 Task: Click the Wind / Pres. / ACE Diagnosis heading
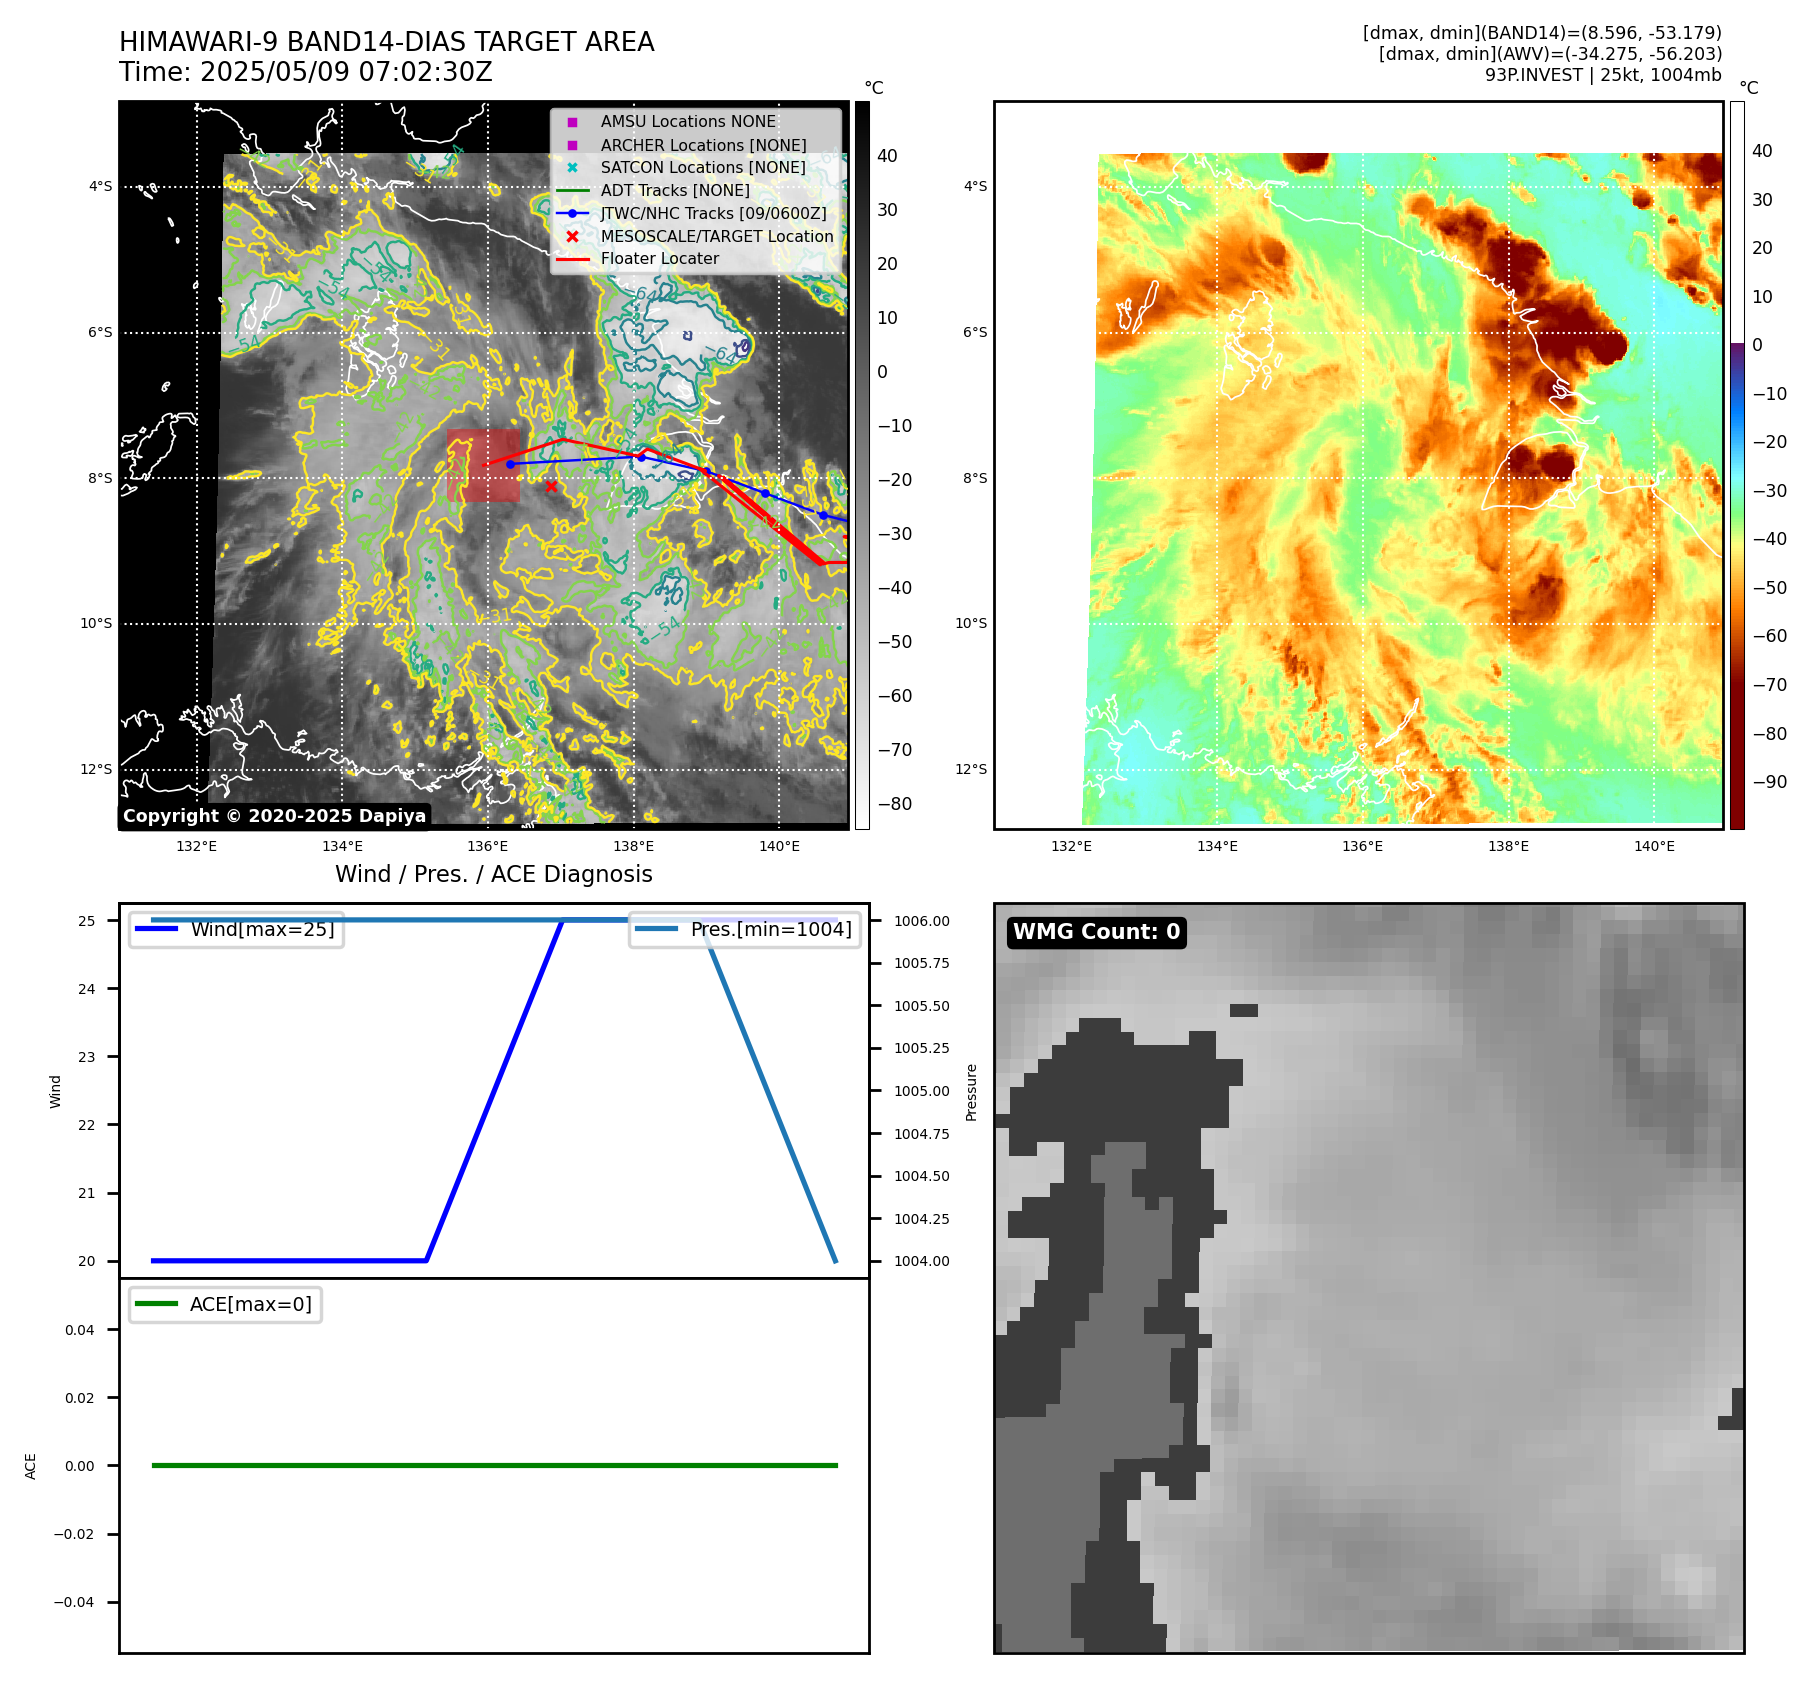(494, 874)
